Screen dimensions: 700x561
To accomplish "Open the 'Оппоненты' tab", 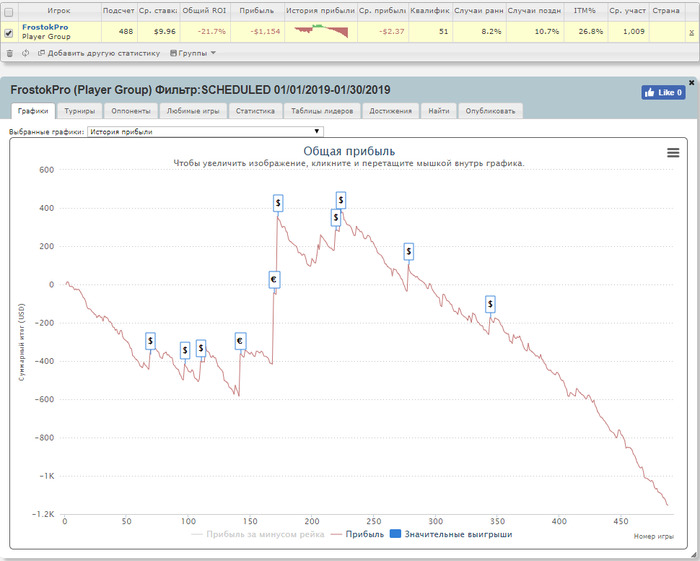I will pyautogui.click(x=131, y=111).
